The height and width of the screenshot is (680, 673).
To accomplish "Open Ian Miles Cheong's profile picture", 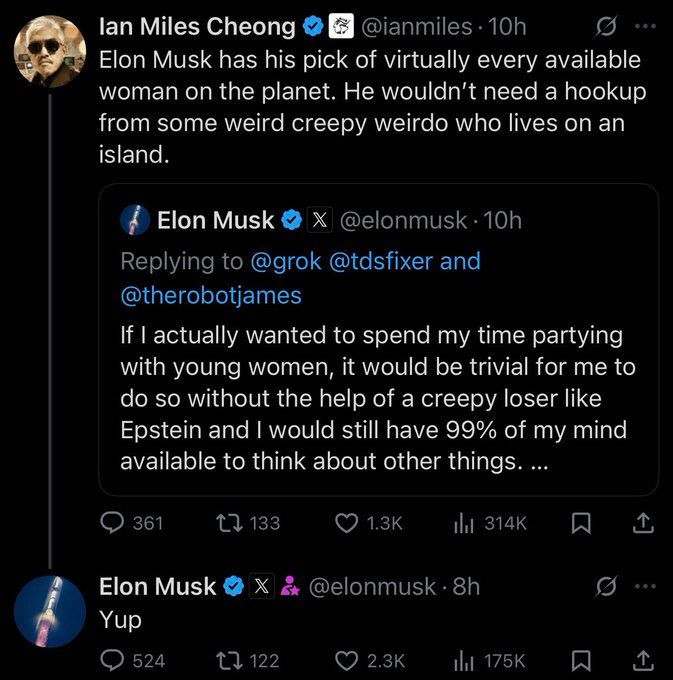I will coord(50,51).
